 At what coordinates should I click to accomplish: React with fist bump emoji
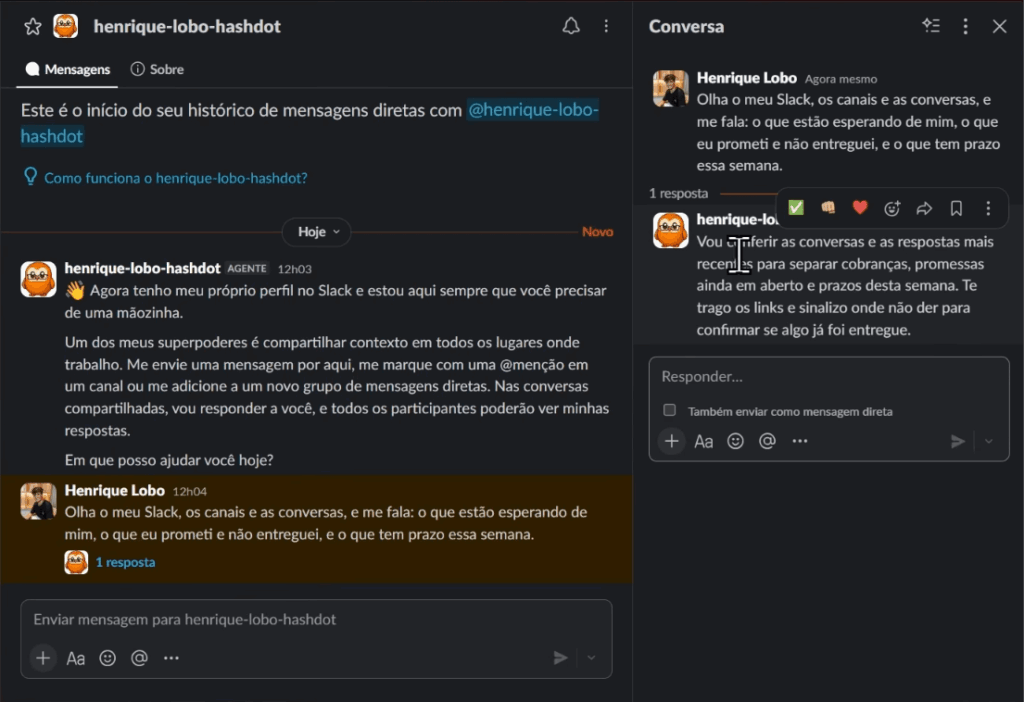(828, 208)
